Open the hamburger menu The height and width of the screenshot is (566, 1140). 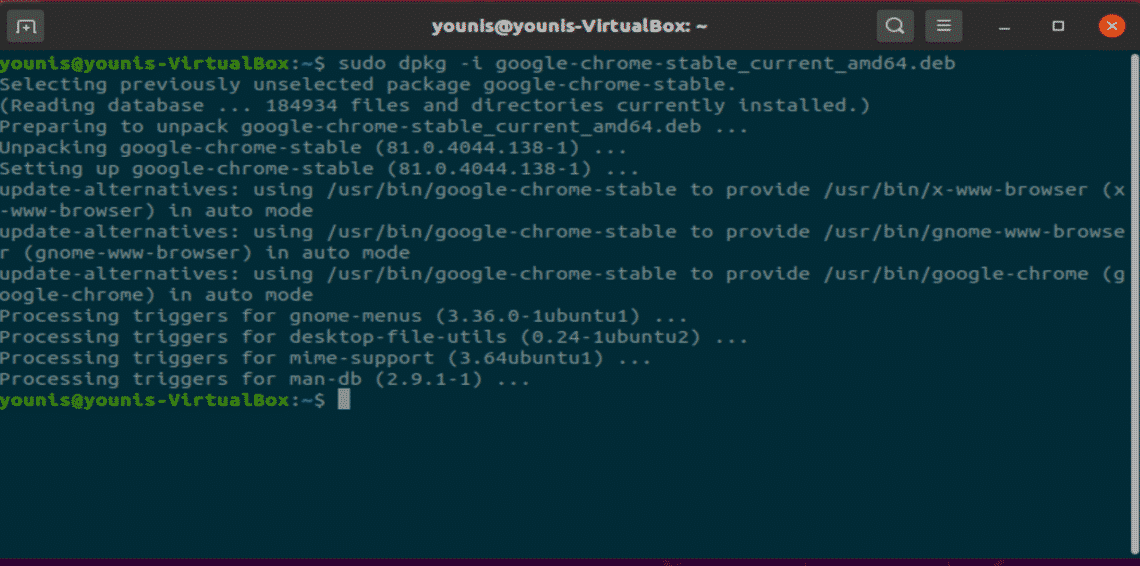(944, 25)
